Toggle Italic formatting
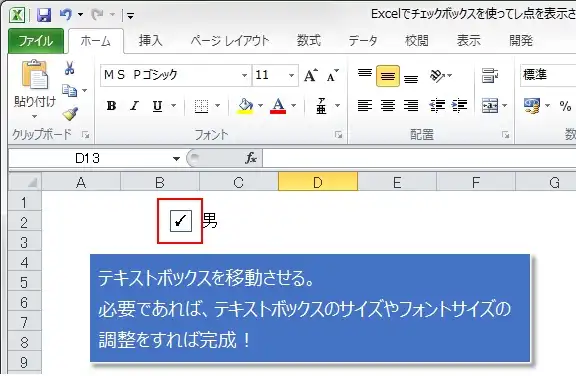The width and height of the screenshot is (576, 376). (134, 106)
